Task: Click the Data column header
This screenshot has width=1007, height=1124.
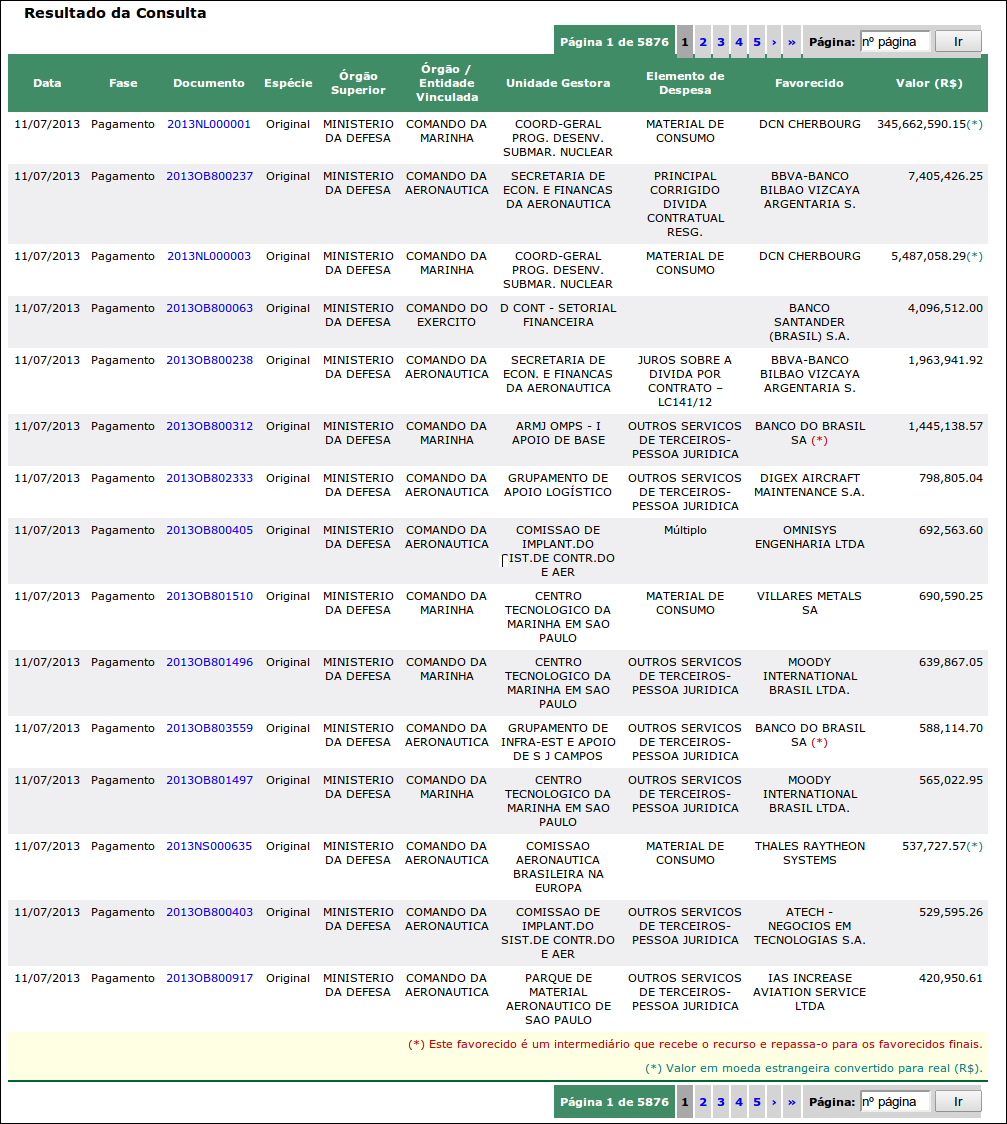Action: pos(47,83)
